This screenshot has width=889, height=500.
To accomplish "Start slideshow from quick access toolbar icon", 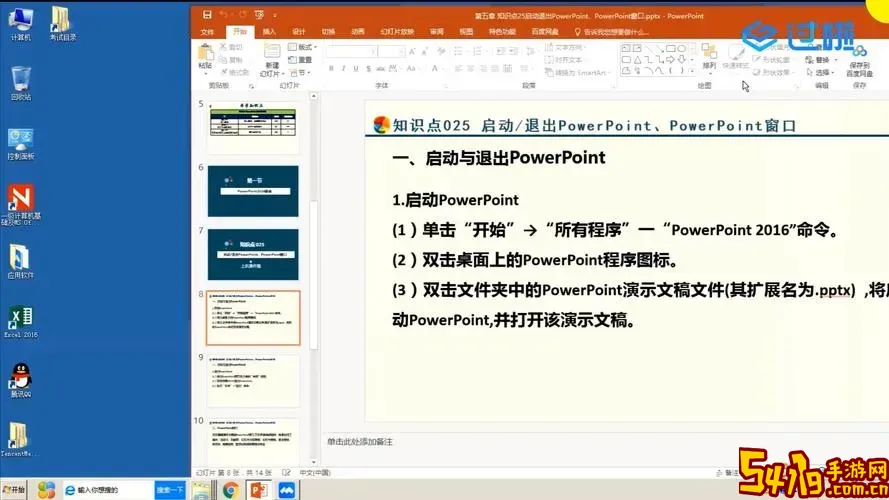I will click(x=260, y=15).
